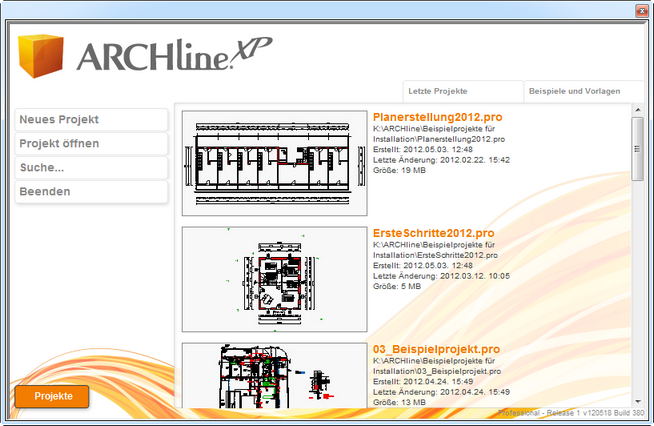Screen dimensions: 654x426
Task: Click the Installation\ErsteSchritte2012.pro path text
Action: [x=435, y=255]
